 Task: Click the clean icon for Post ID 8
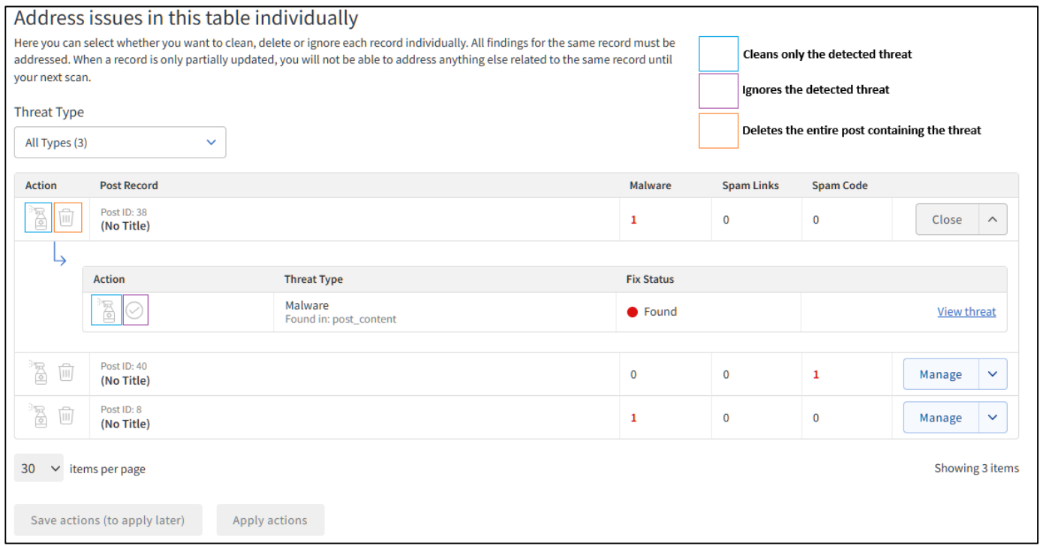(38, 416)
